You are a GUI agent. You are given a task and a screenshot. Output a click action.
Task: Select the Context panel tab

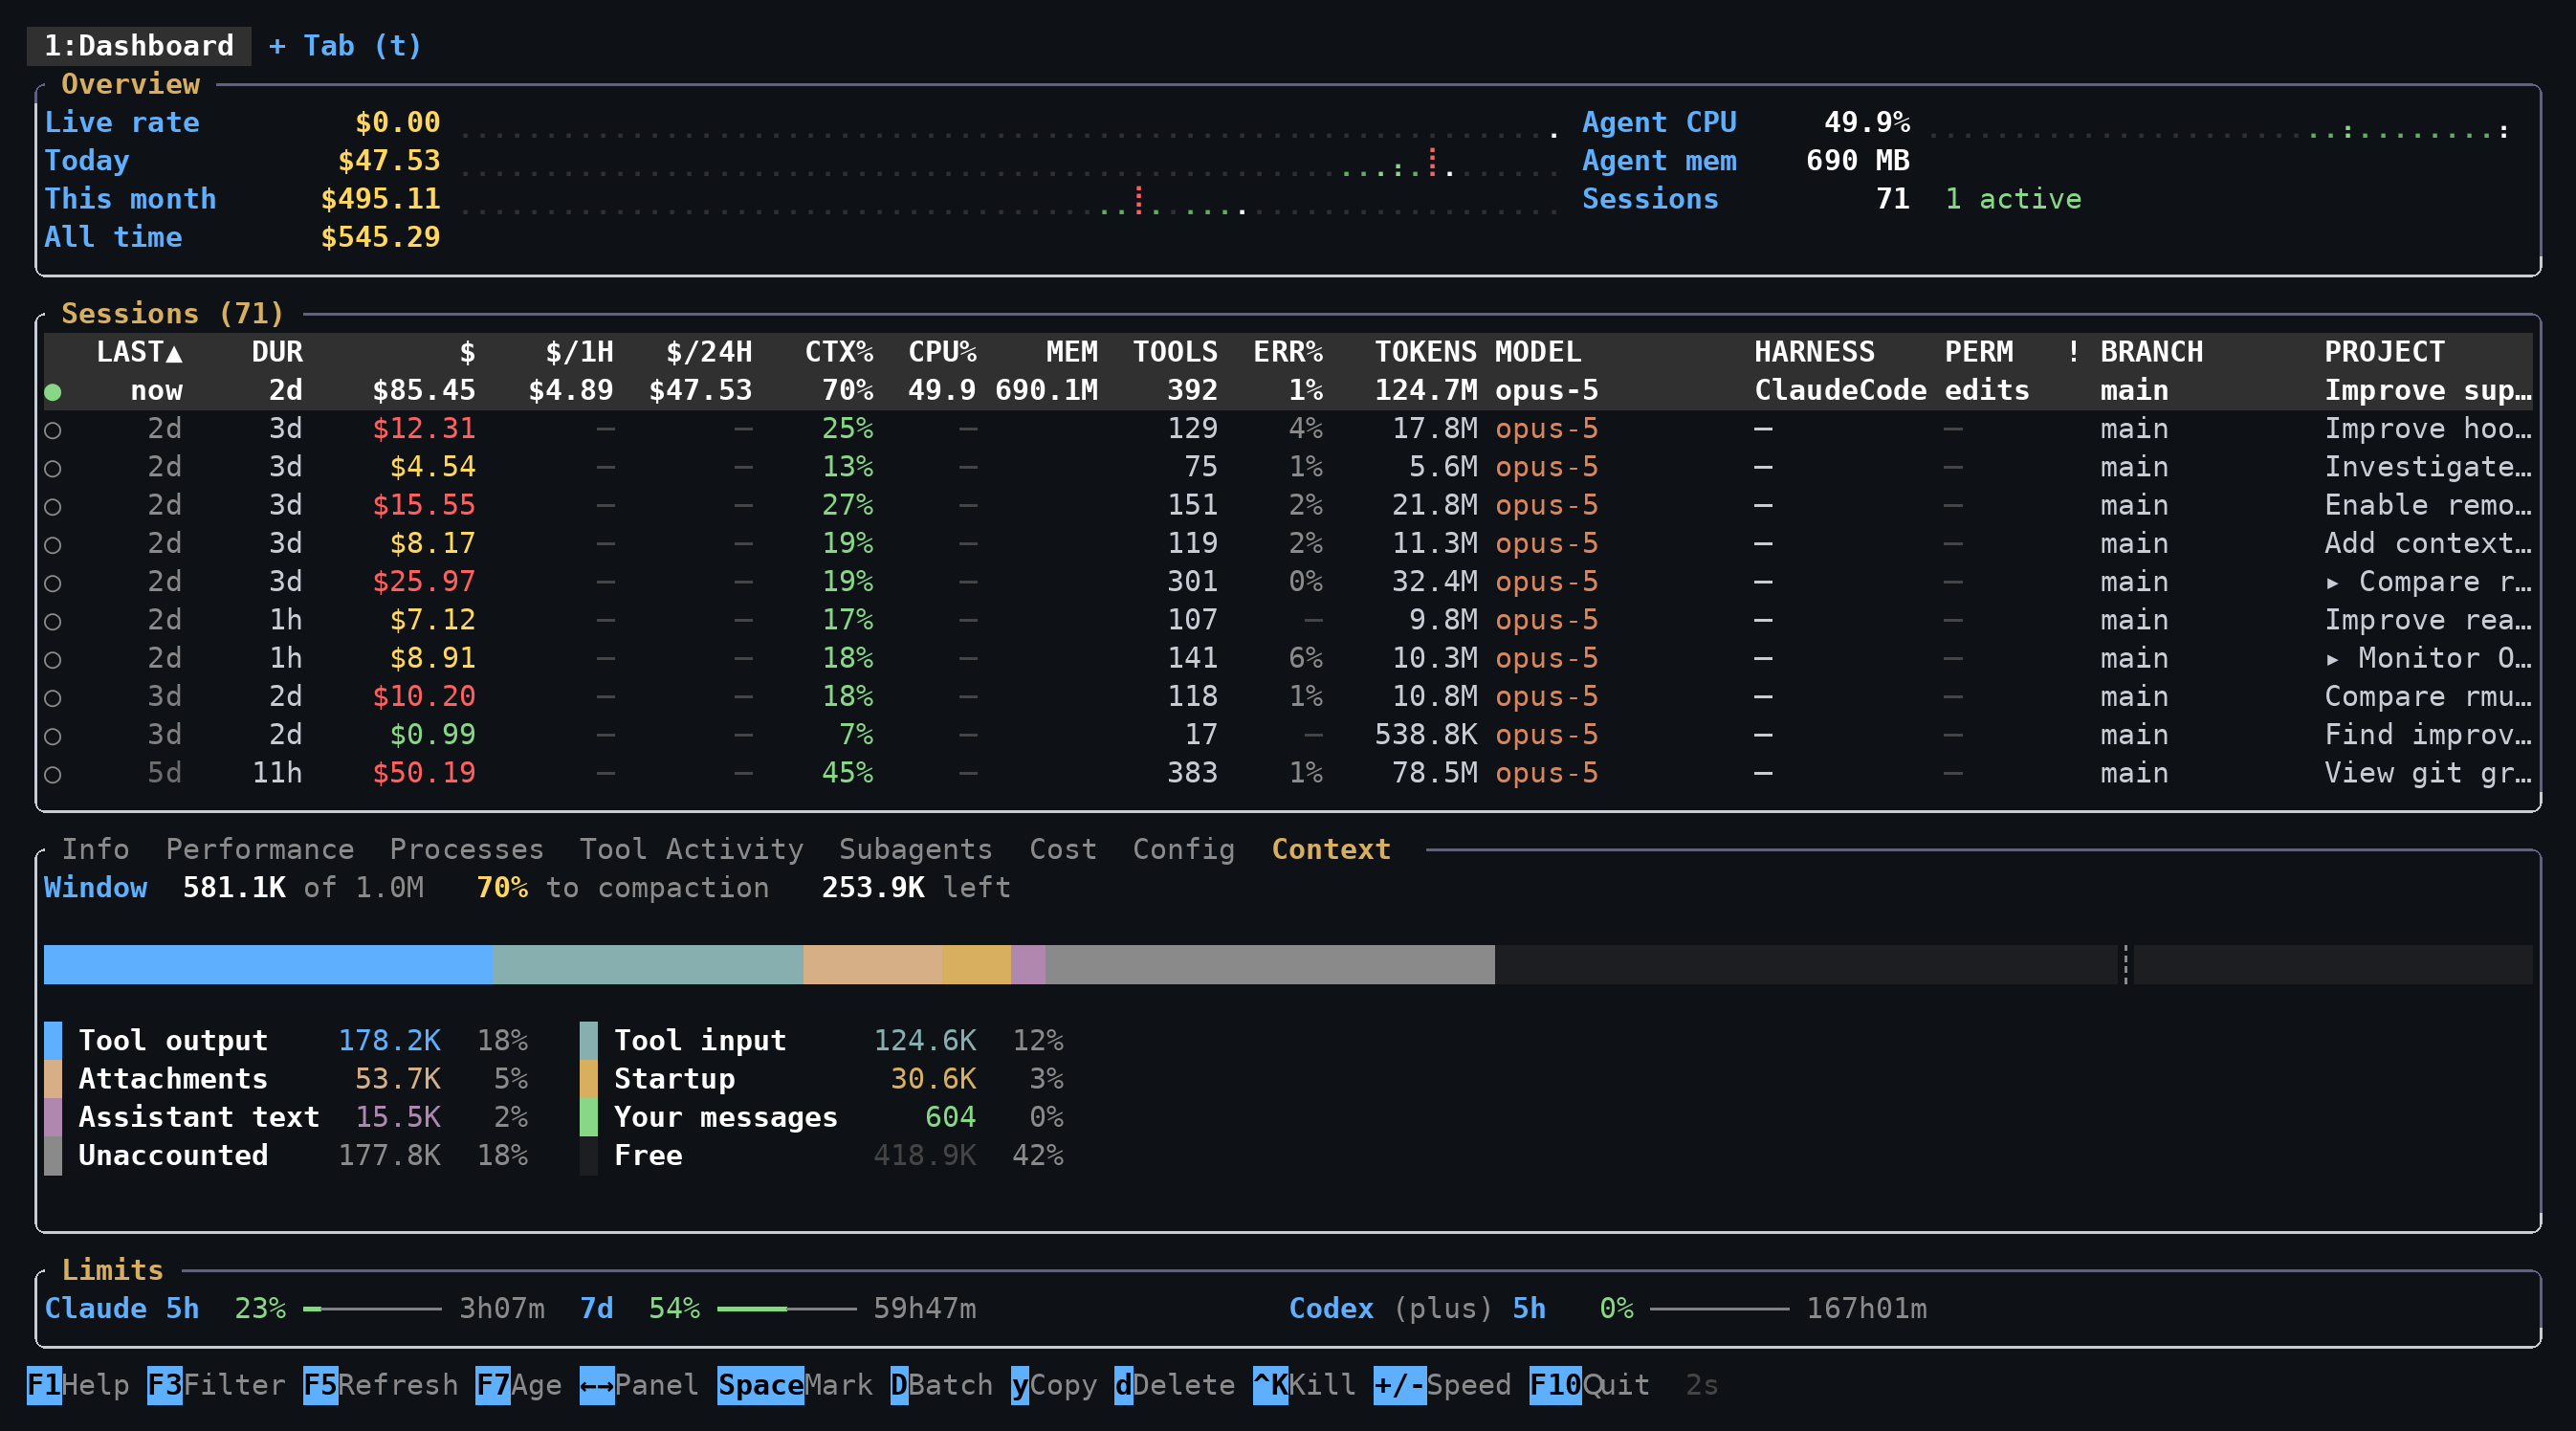click(x=1330, y=849)
